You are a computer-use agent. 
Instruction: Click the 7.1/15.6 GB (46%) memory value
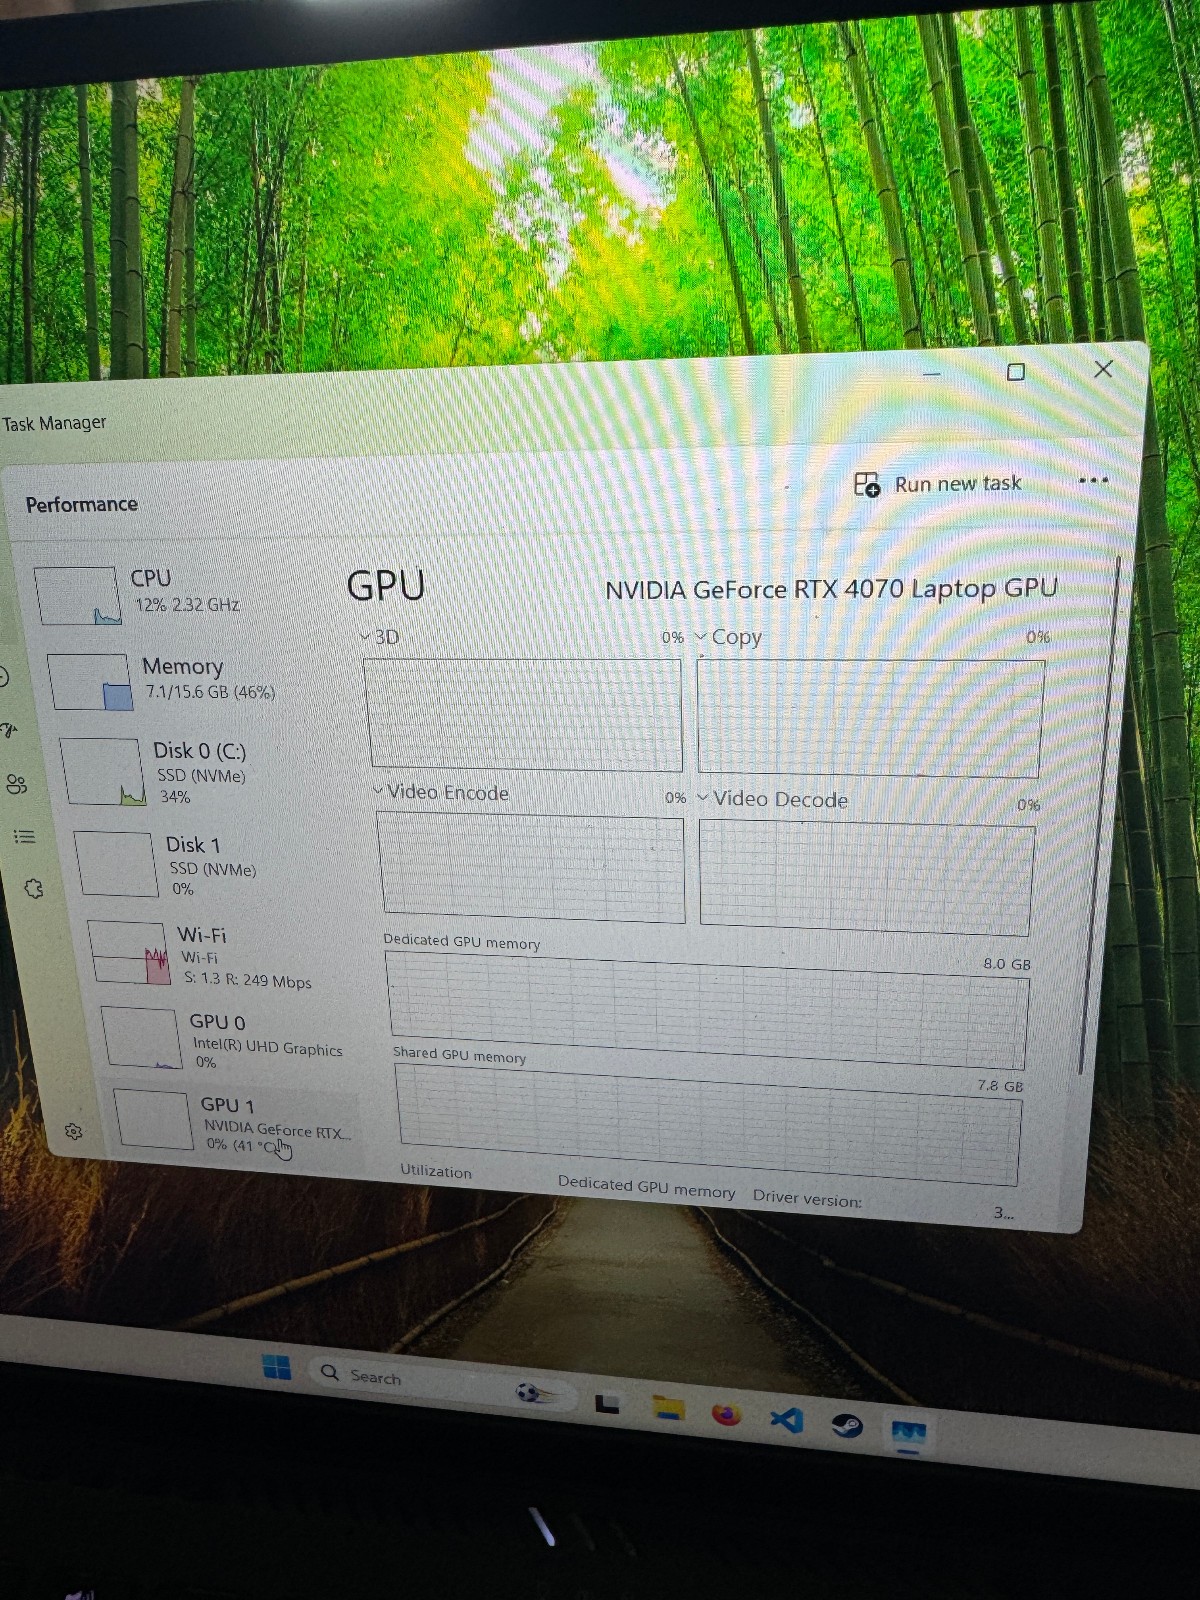[210, 692]
